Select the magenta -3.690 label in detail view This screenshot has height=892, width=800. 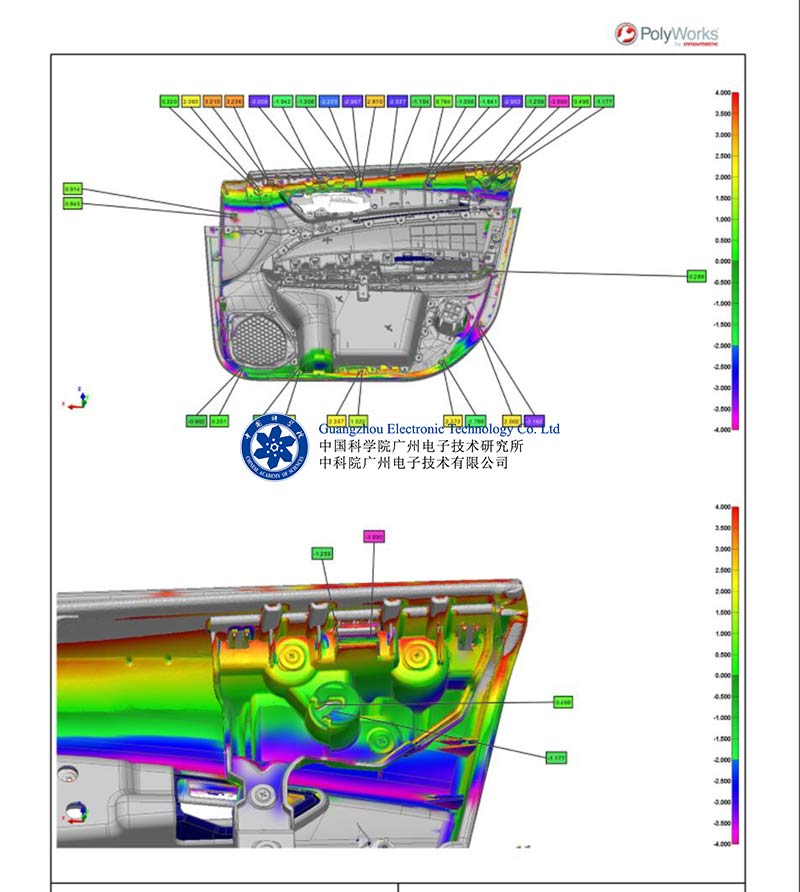click(373, 537)
